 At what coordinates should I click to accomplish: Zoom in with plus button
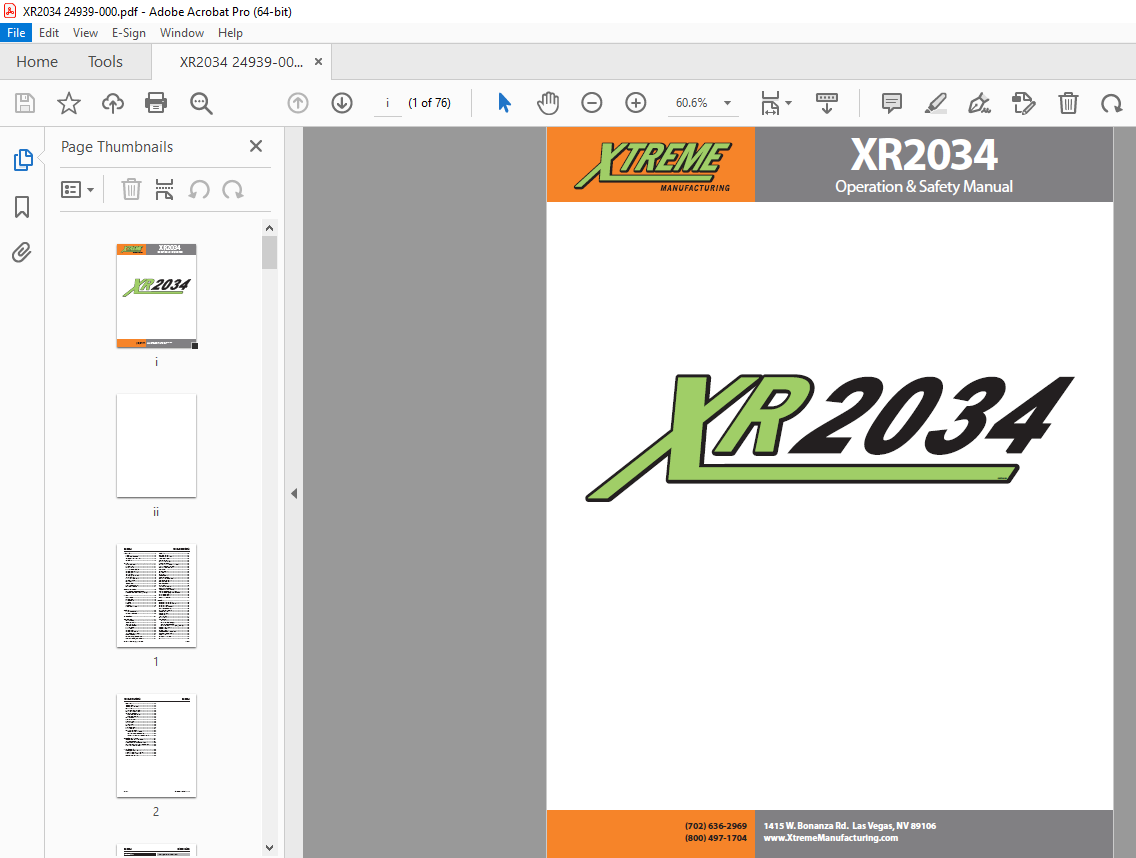(x=636, y=103)
